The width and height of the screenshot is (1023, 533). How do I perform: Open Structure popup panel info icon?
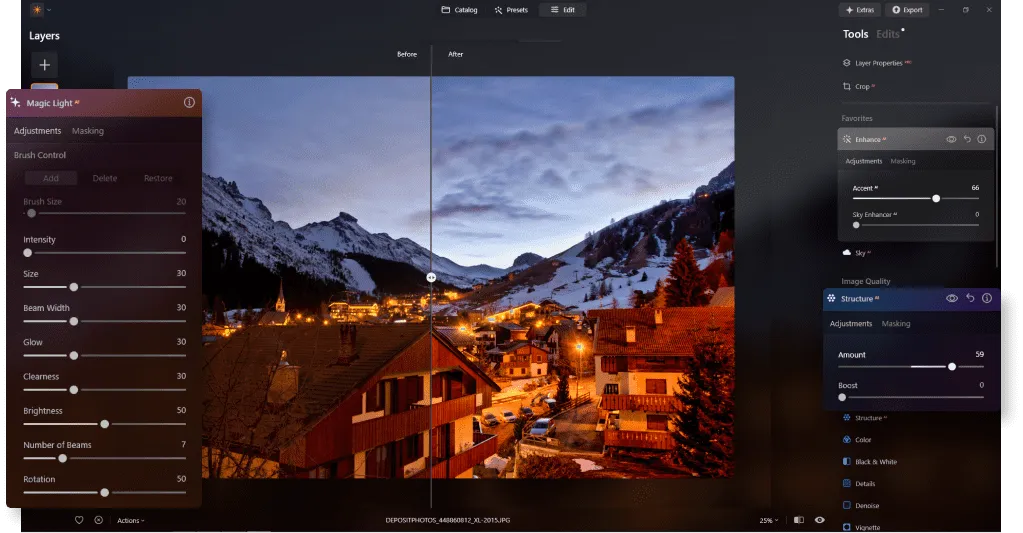[x=987, y=298]
